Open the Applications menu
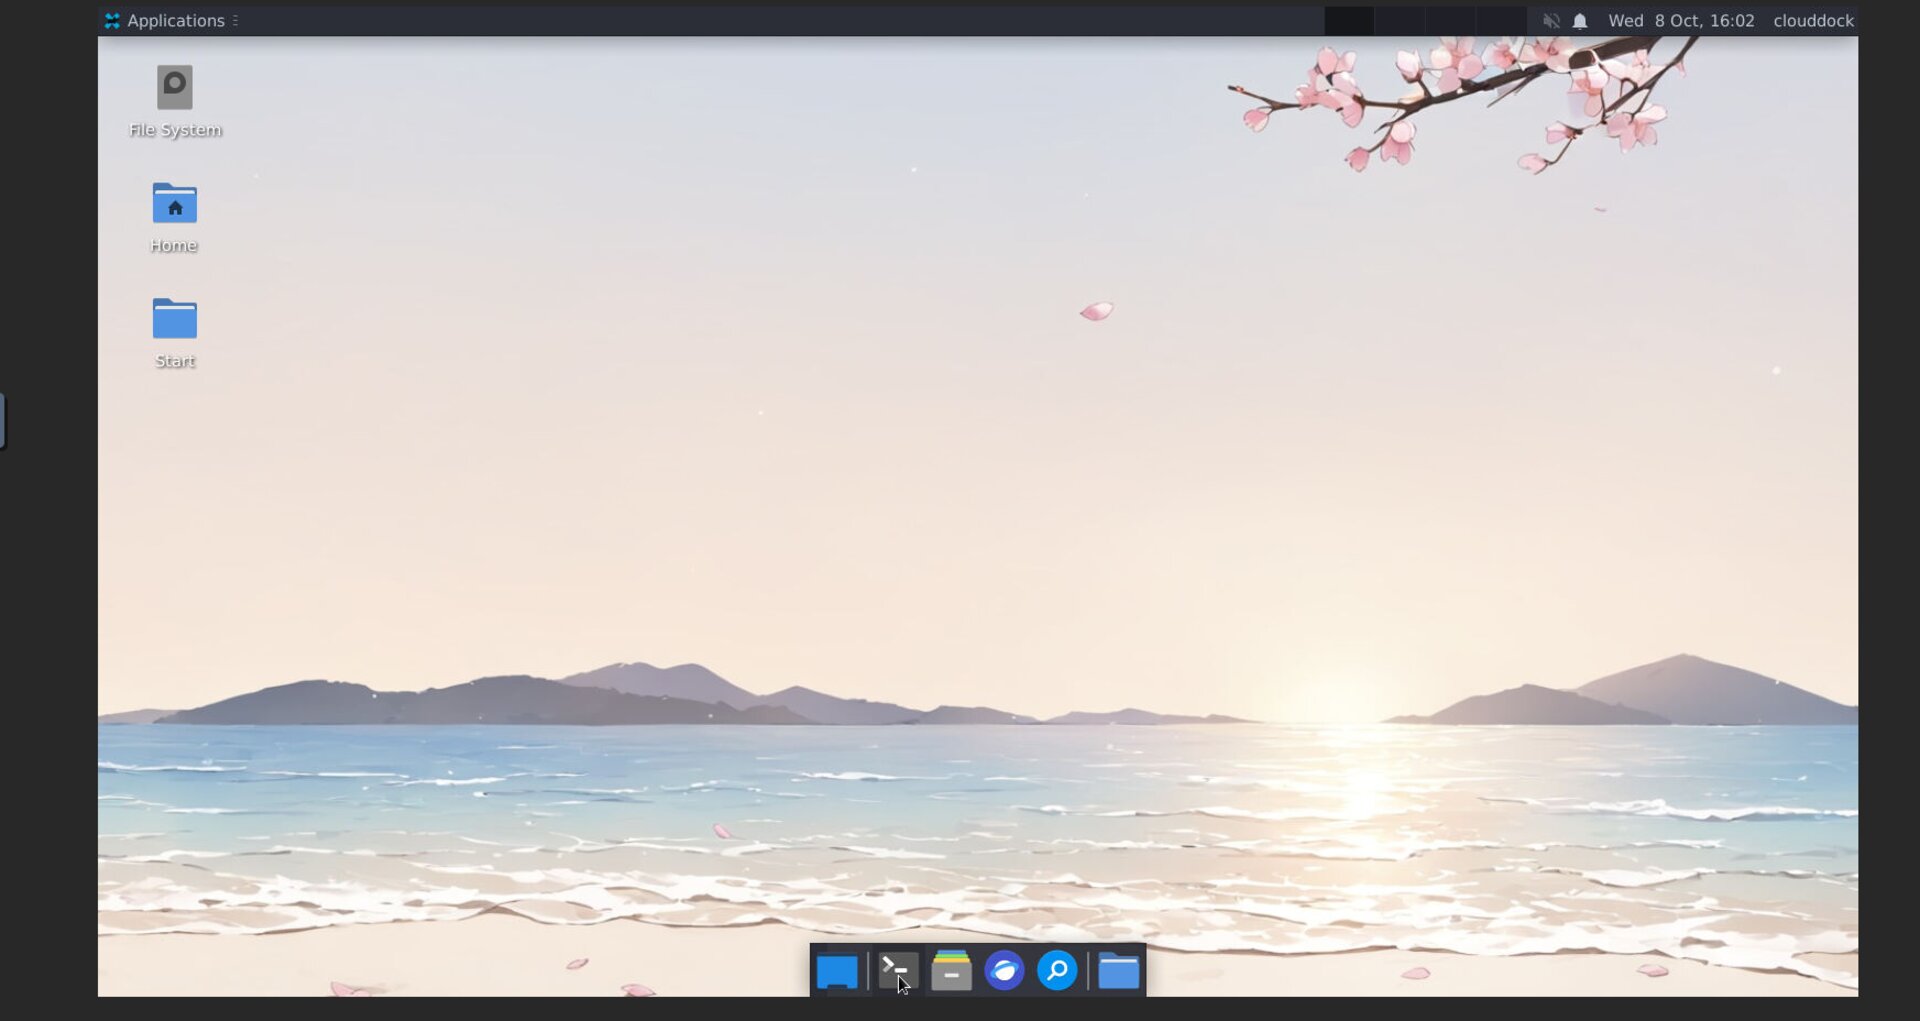 click(166, 21)
